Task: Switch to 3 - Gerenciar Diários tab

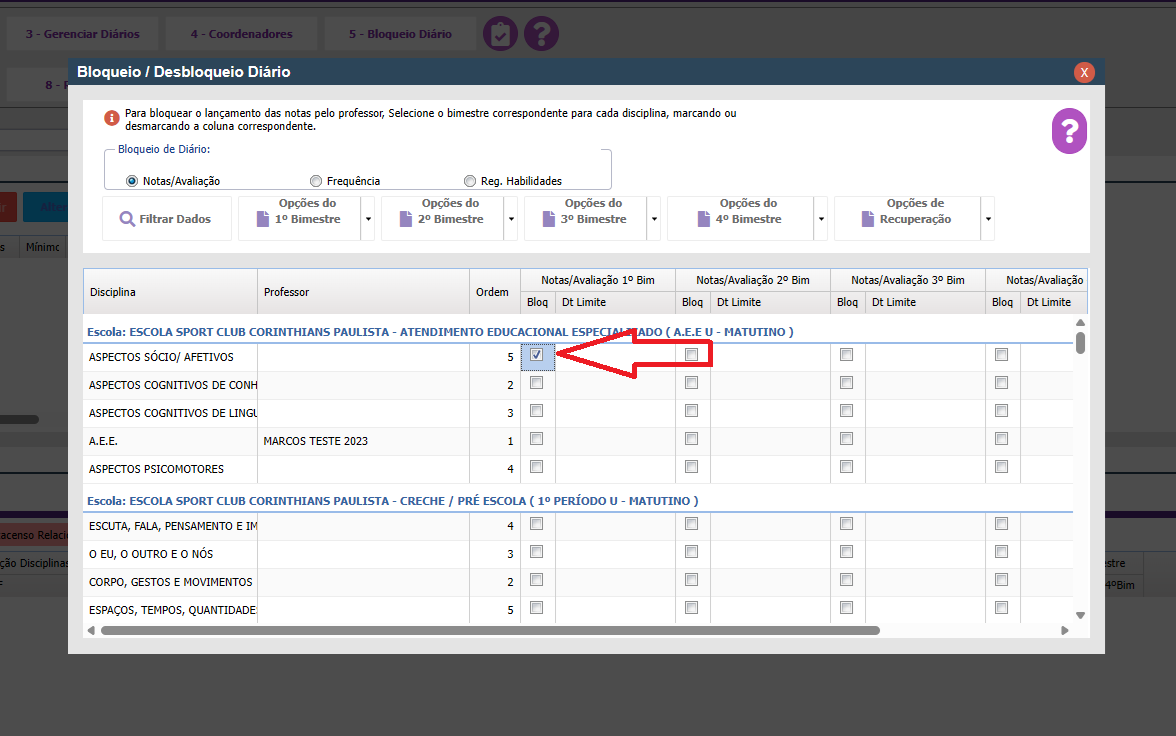Action: click(82, 34)
